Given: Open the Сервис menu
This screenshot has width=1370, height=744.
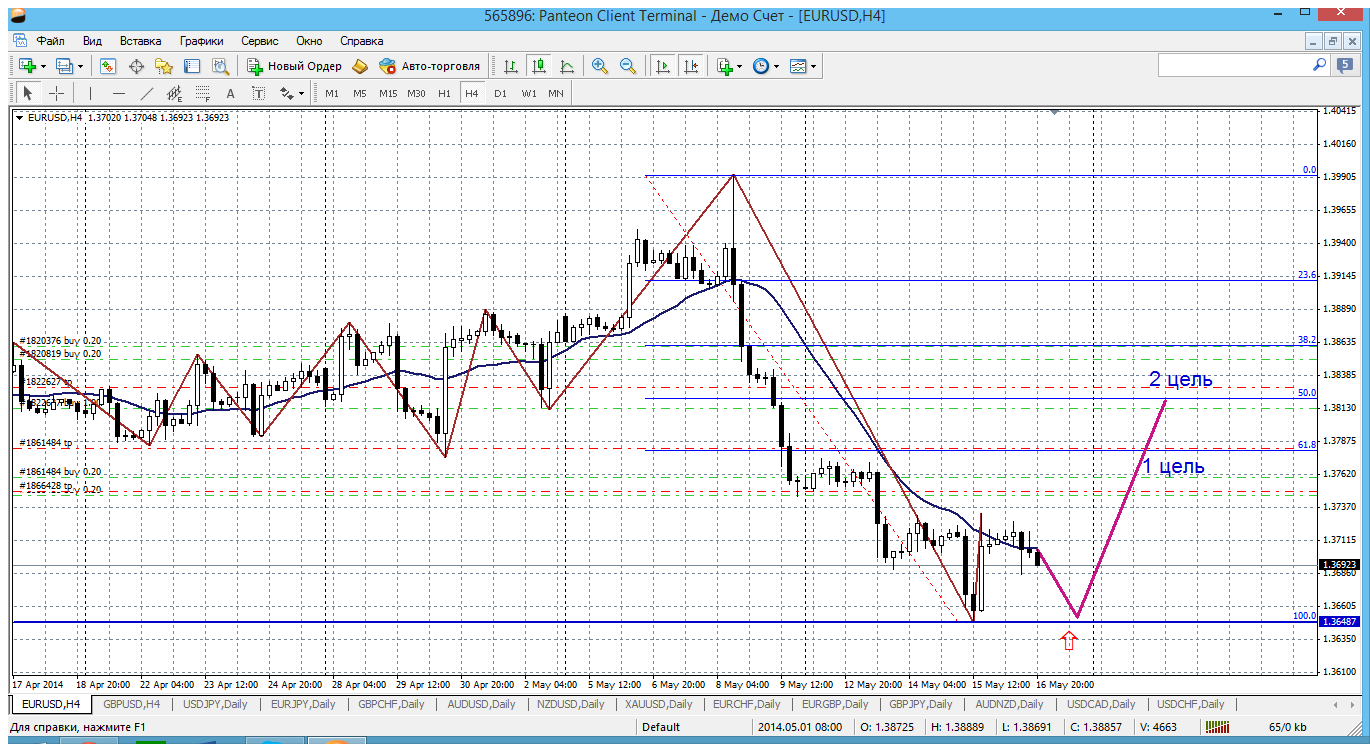Looking at the screenshot, I should click(x=259, y=41).
